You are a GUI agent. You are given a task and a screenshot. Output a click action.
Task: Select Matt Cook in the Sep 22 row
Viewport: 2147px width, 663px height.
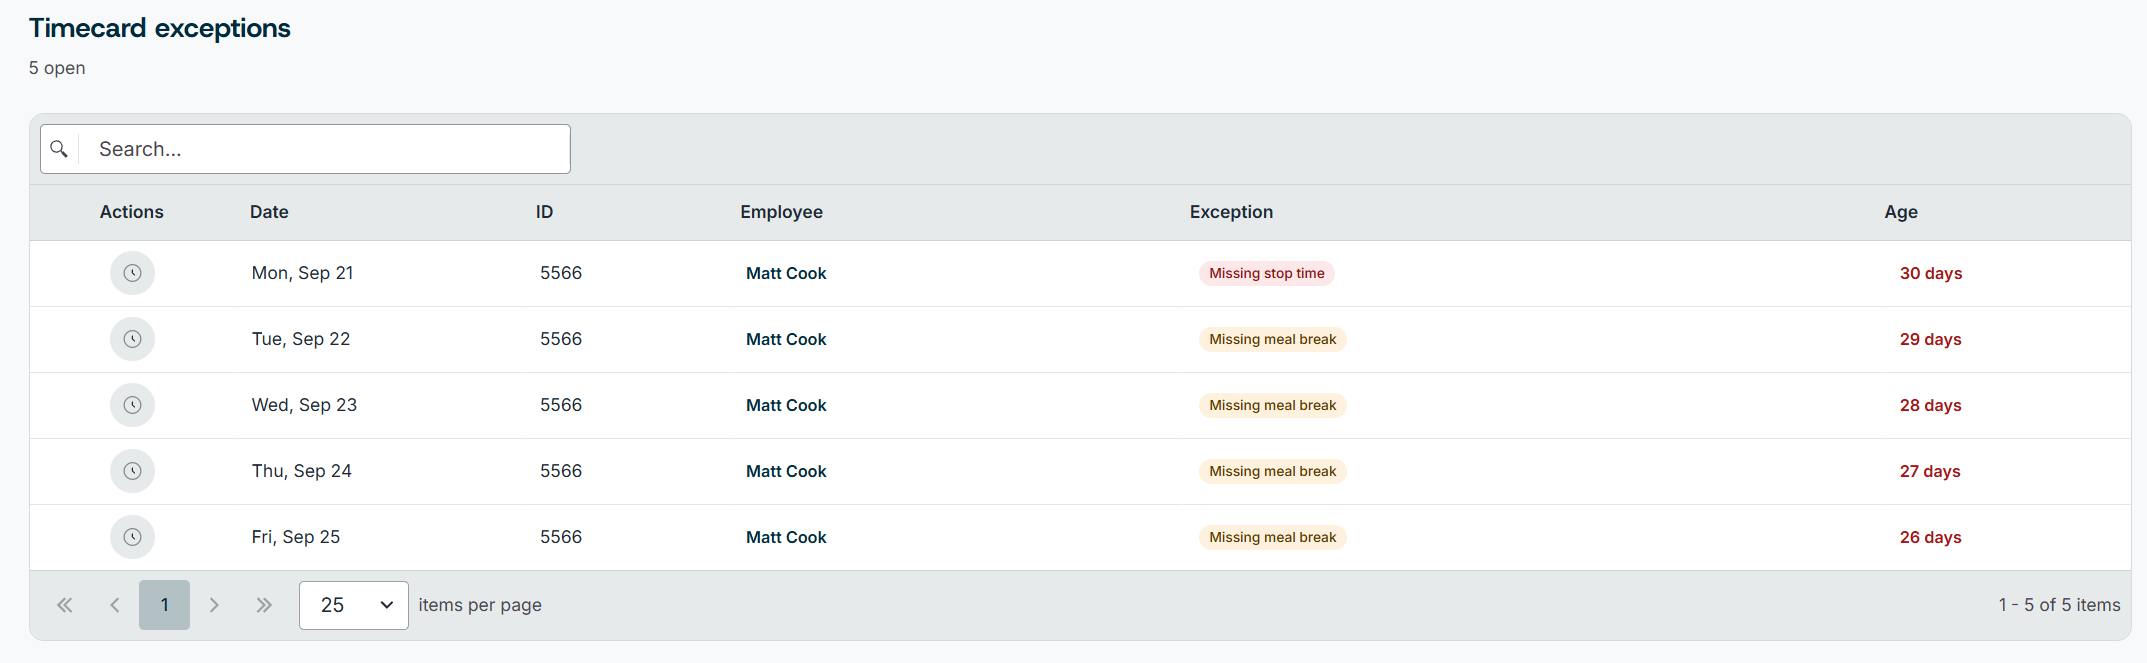pyautogui.click(x=786, y=339)
